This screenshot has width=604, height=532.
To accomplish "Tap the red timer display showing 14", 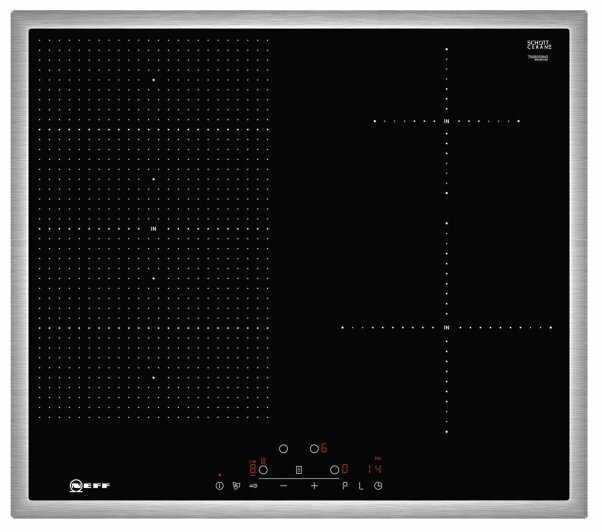I will (x=373, y=468).
